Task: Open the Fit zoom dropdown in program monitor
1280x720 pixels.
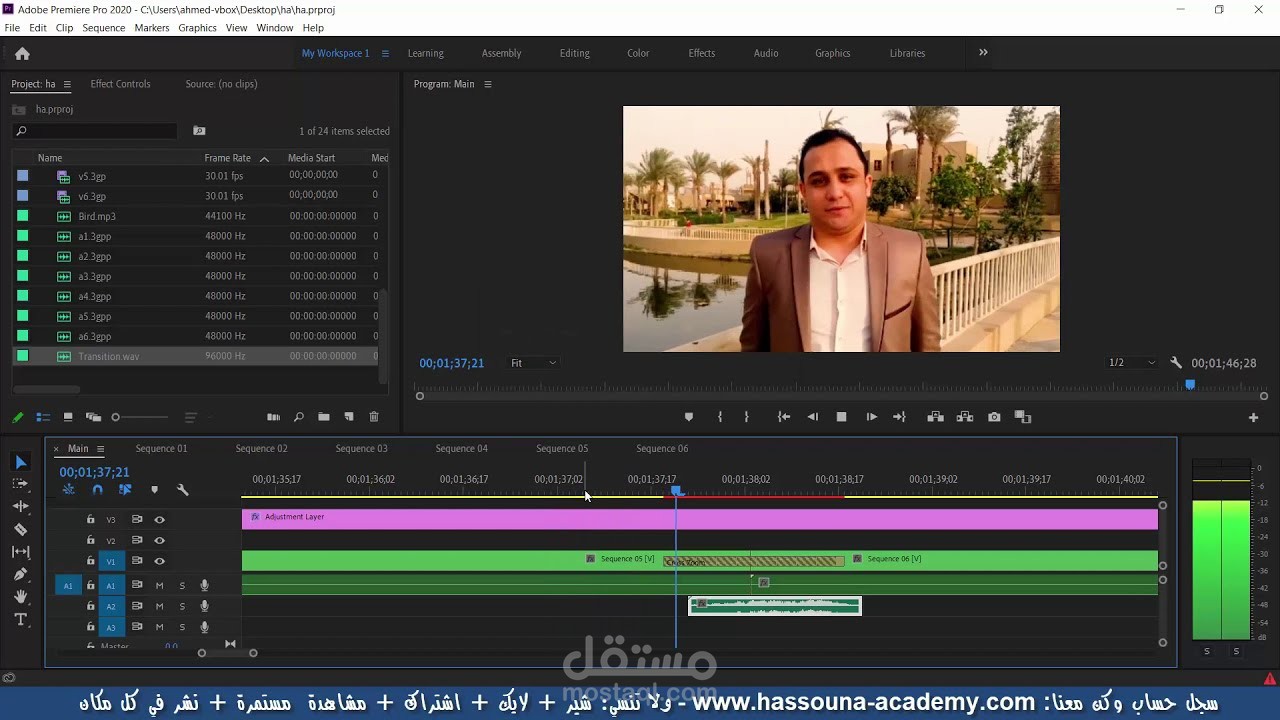Action: click(x=533, y=362)
